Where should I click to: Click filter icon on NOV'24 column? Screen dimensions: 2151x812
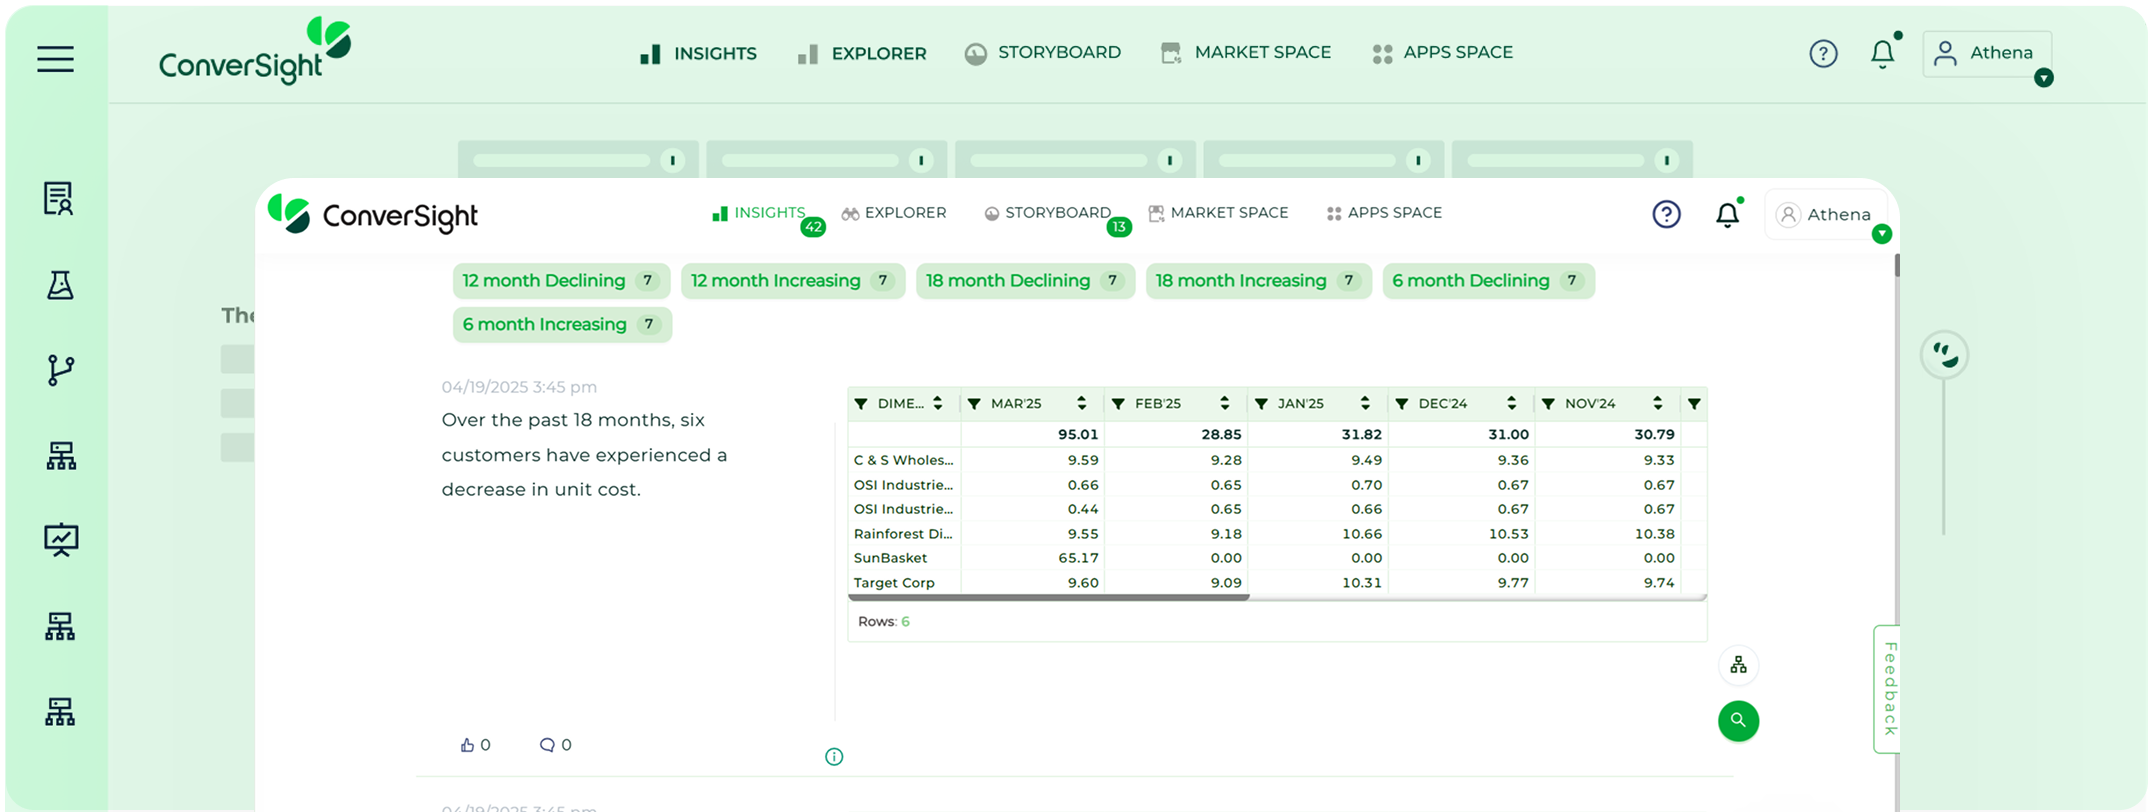click(x=1548, y=404)
